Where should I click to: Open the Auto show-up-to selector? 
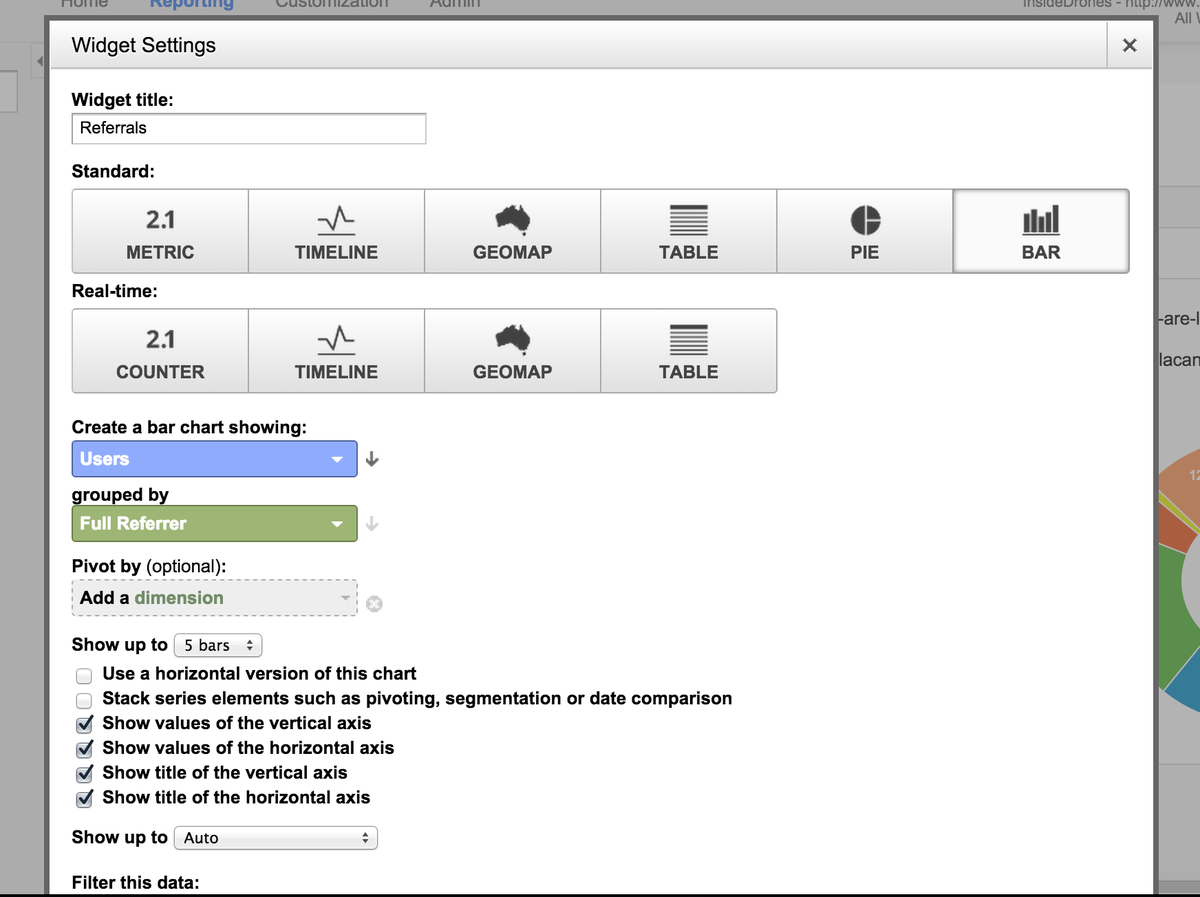pos(276,838)
